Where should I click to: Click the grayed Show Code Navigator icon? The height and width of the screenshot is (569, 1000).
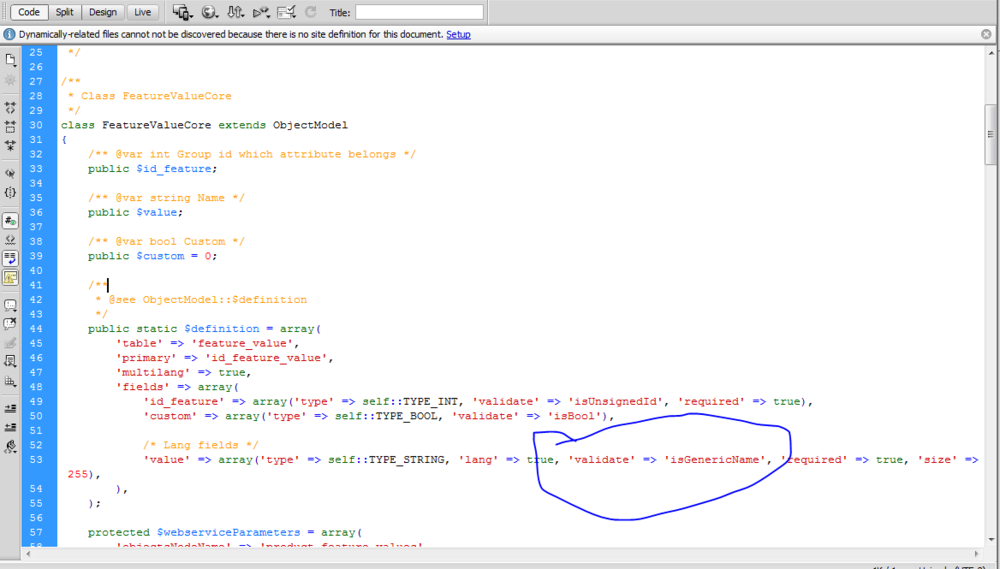[10, 80]
